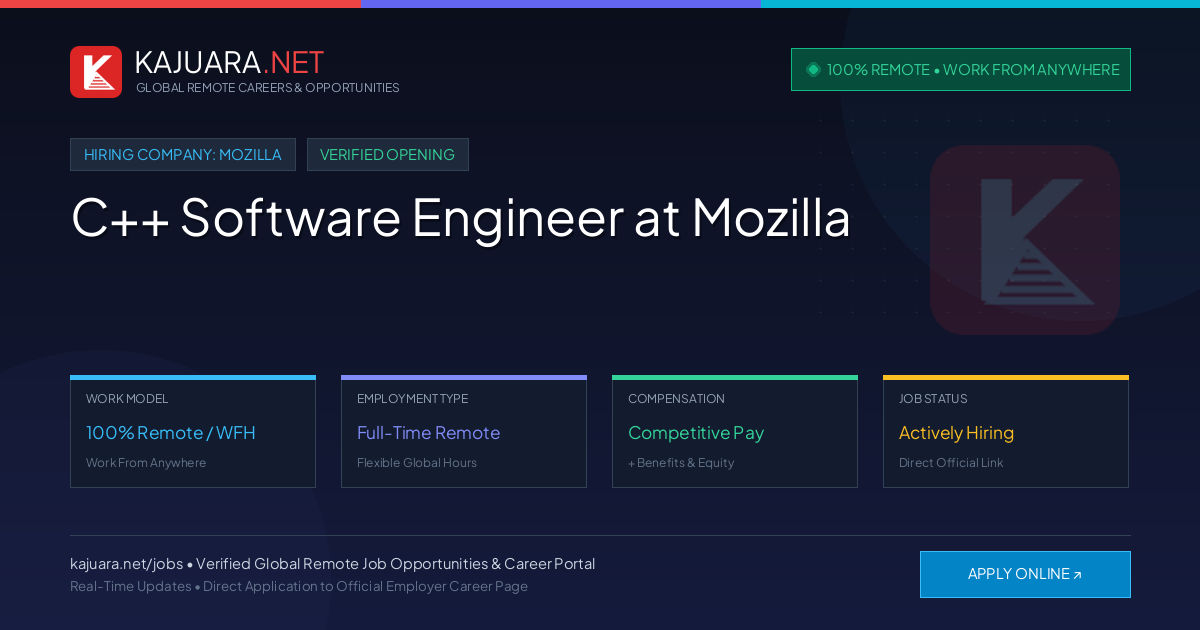The width and height of the screenshot is (1200, 630).
Task: Open the Employment Type card
Action: pos(464,432)
